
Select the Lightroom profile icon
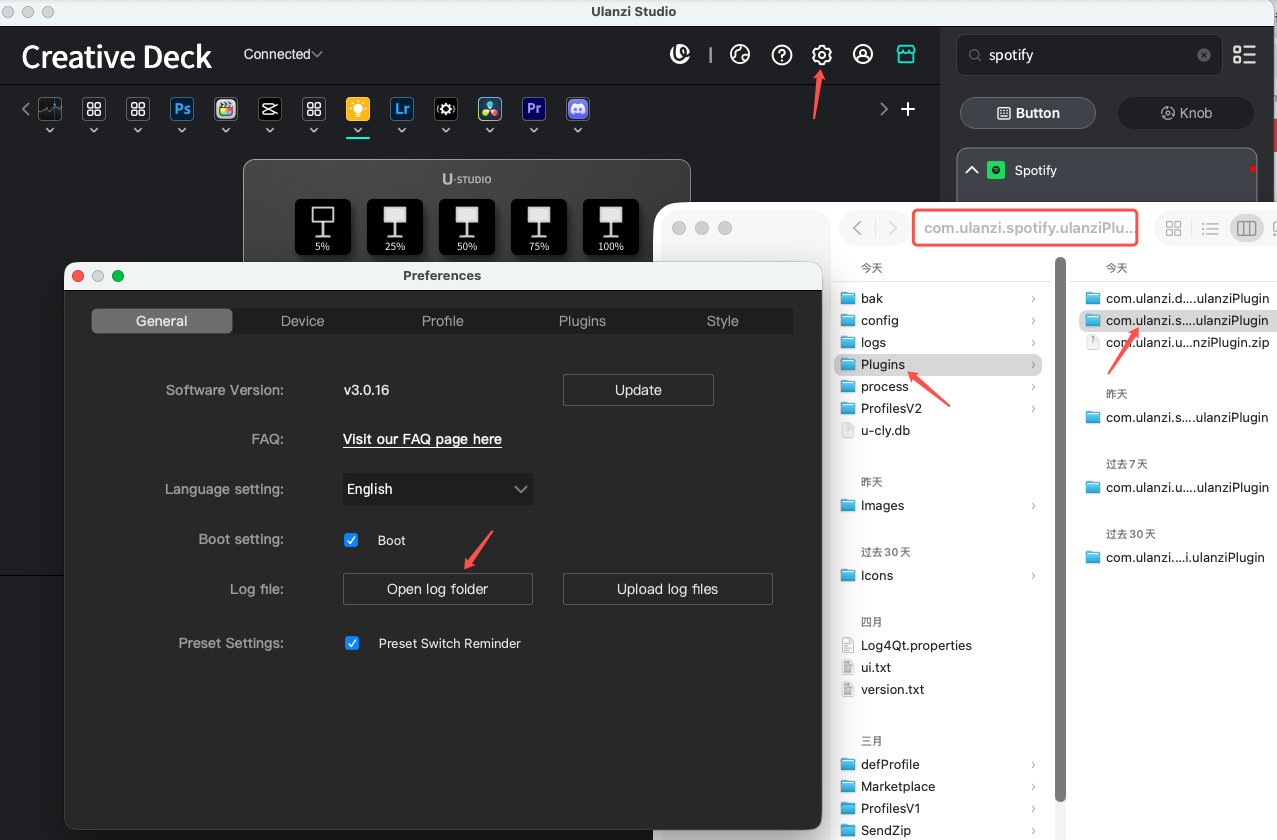[402, 109]
